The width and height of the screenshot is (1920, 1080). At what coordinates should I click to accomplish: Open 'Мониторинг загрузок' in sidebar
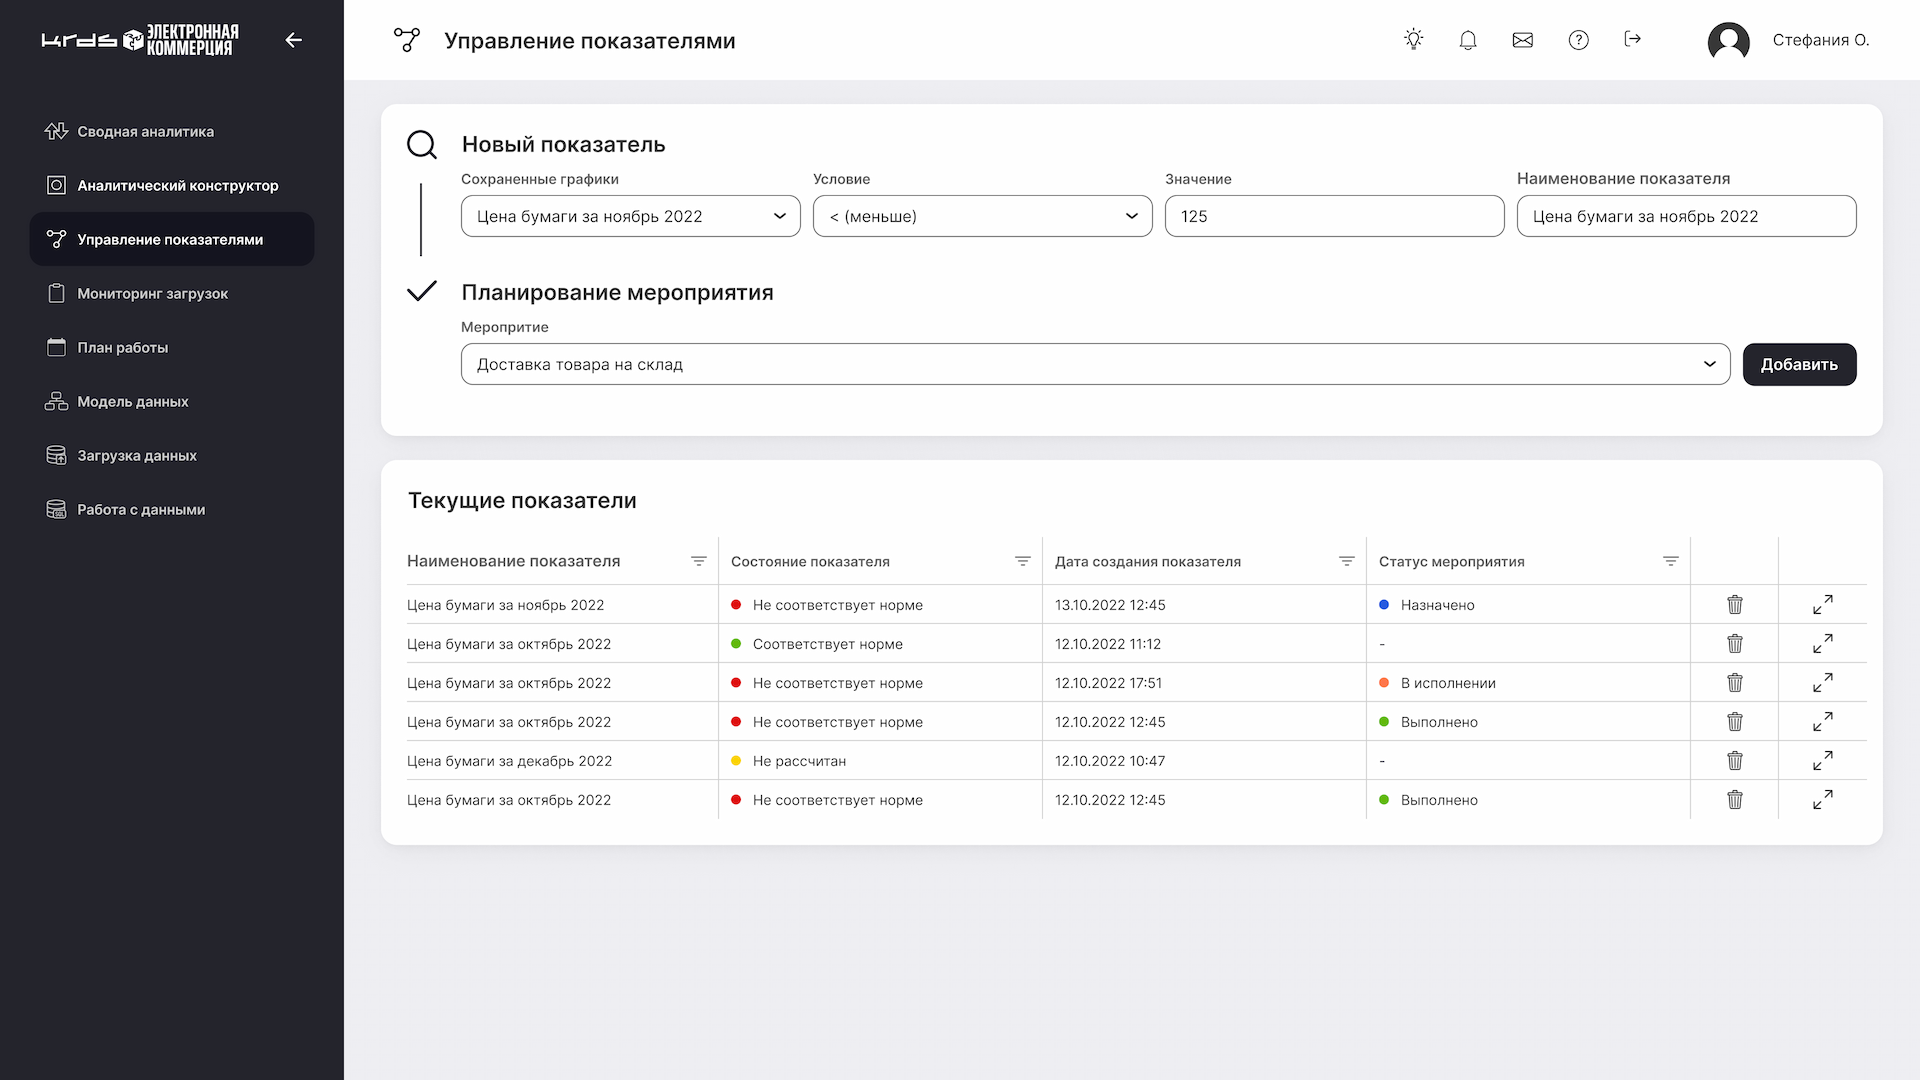[153, 294]
